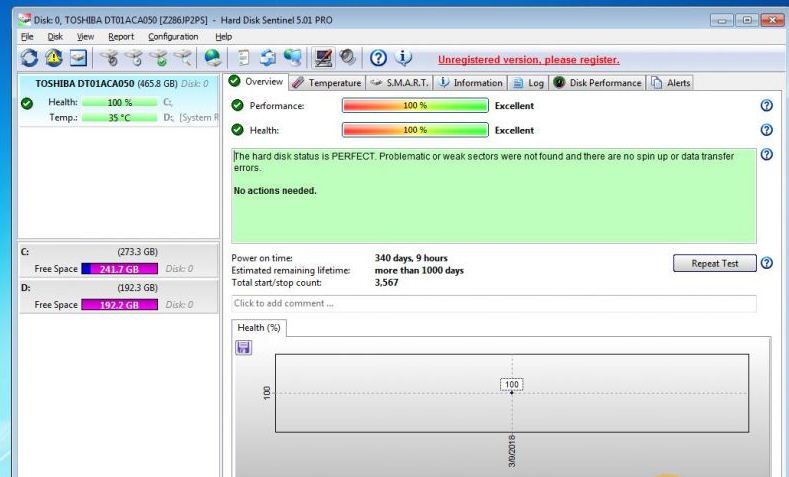The image size is (789, 477).
Task: Click the 100 data point on health graph
Action: click(x=512, y=392)
